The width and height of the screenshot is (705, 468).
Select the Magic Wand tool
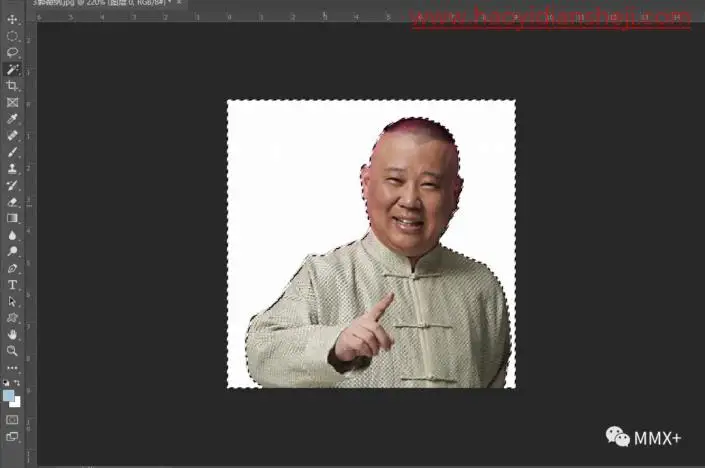12,69
